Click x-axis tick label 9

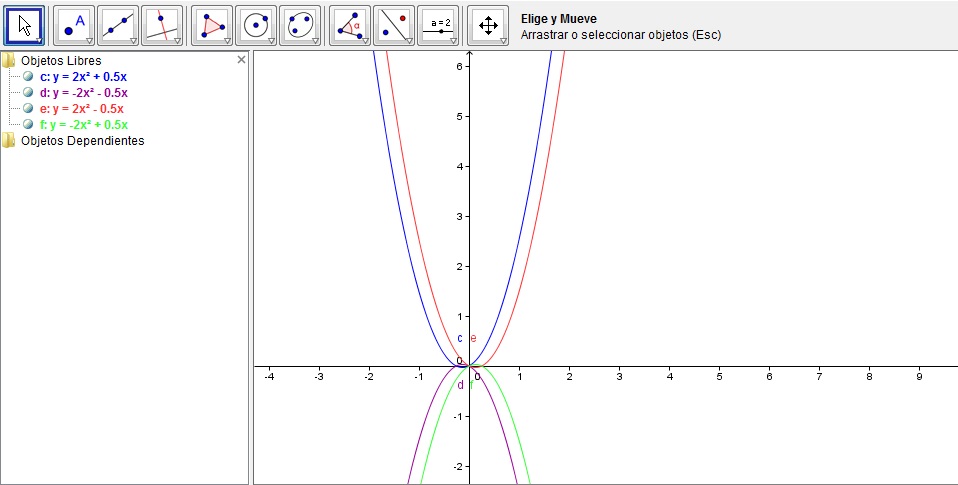tap(920, 377)
